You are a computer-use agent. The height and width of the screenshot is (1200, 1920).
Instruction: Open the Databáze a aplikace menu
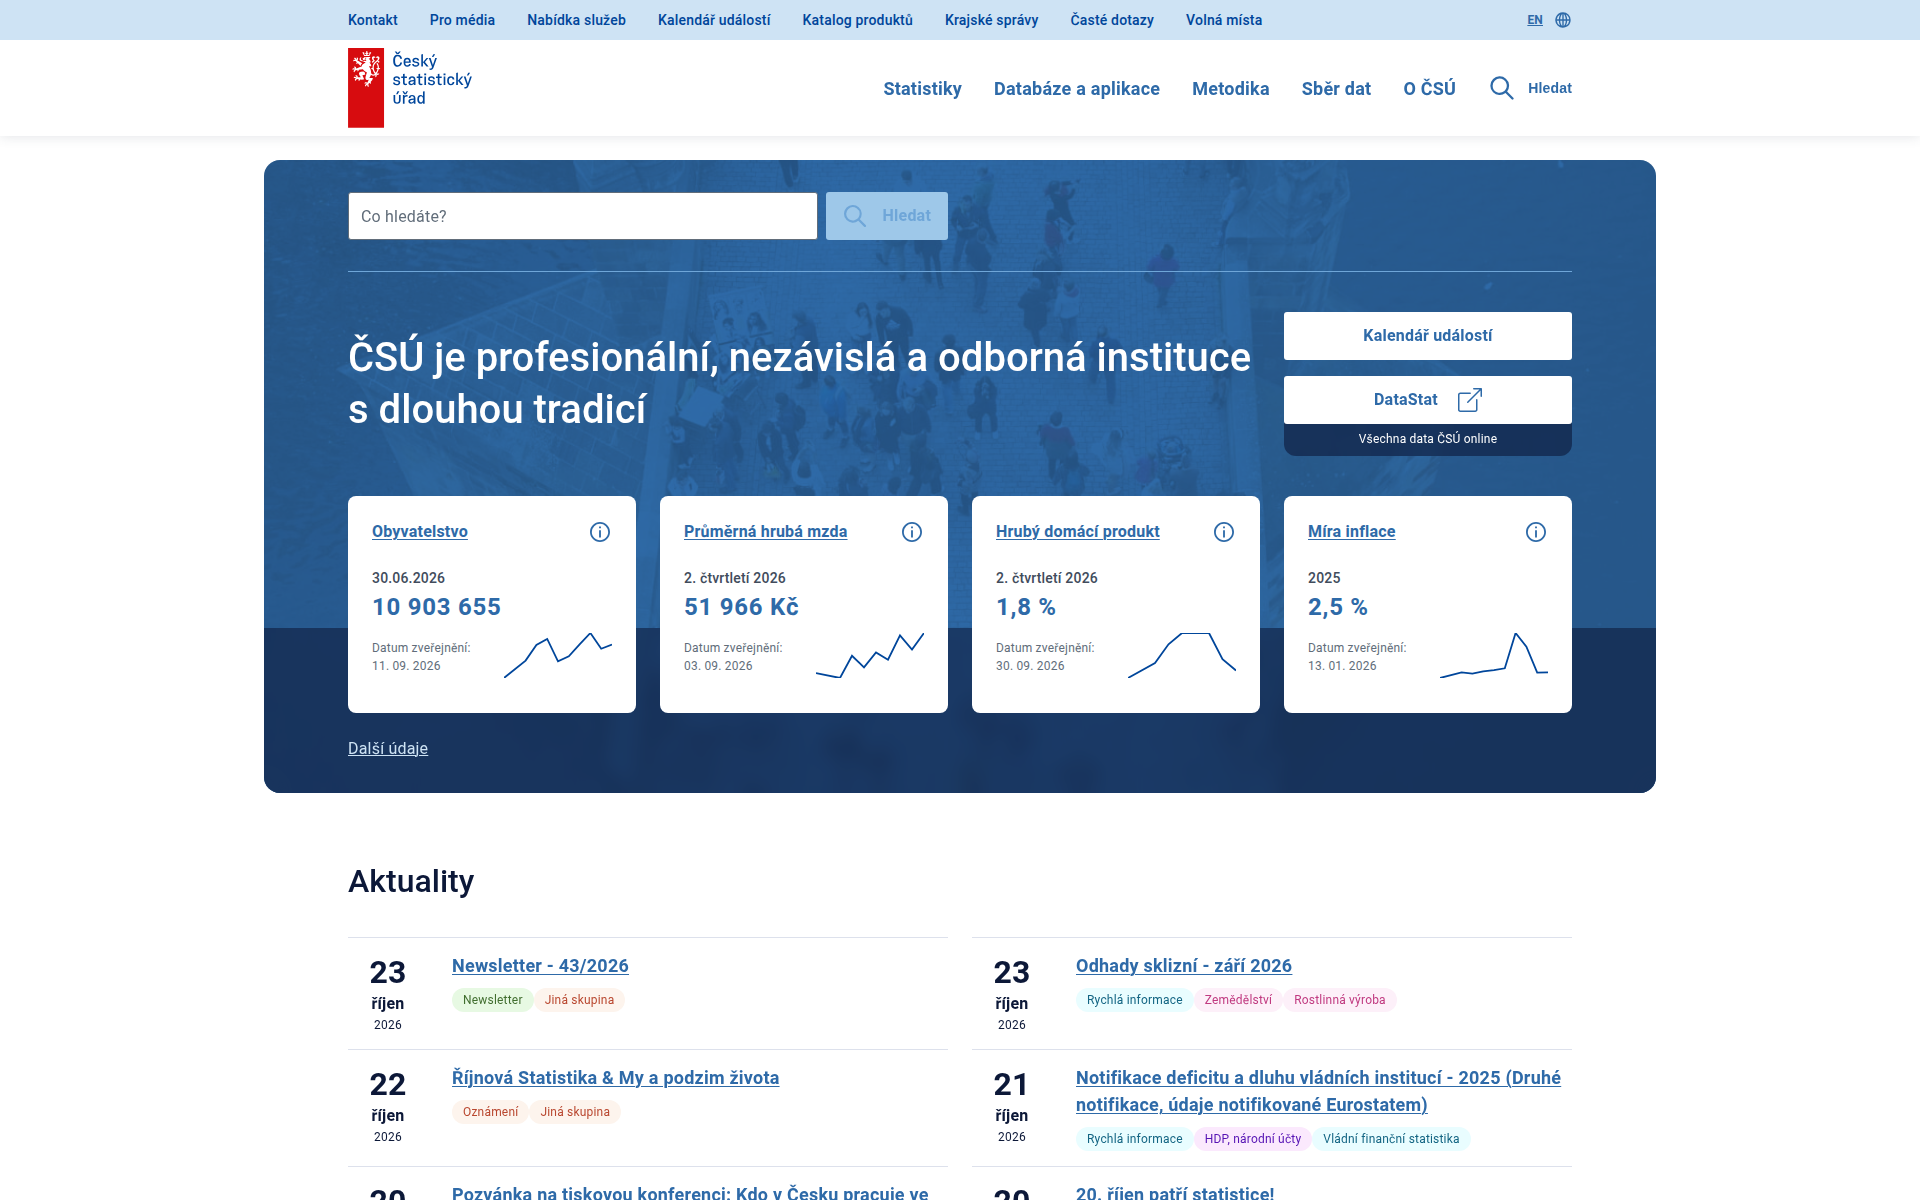(1077, 88)
